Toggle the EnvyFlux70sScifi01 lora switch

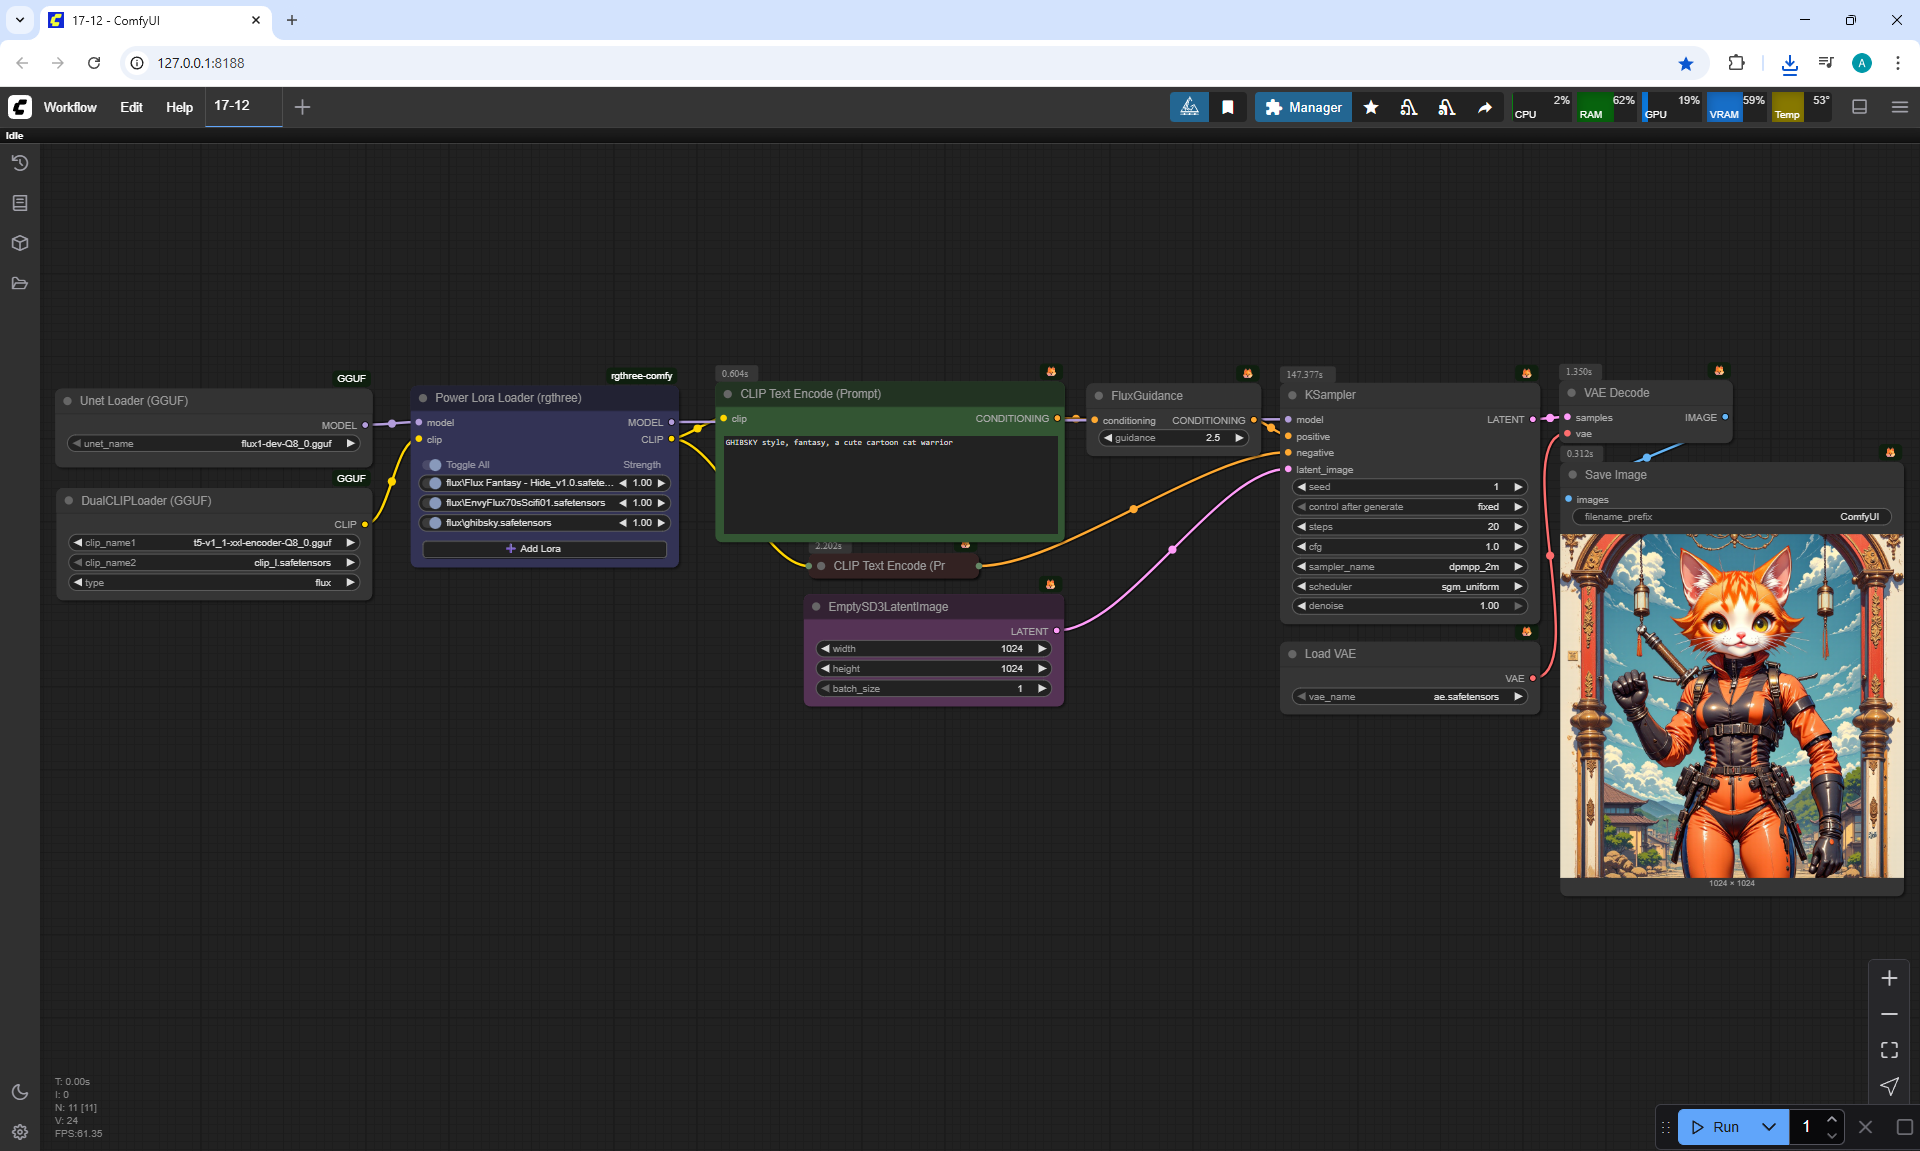pos(432,503)
